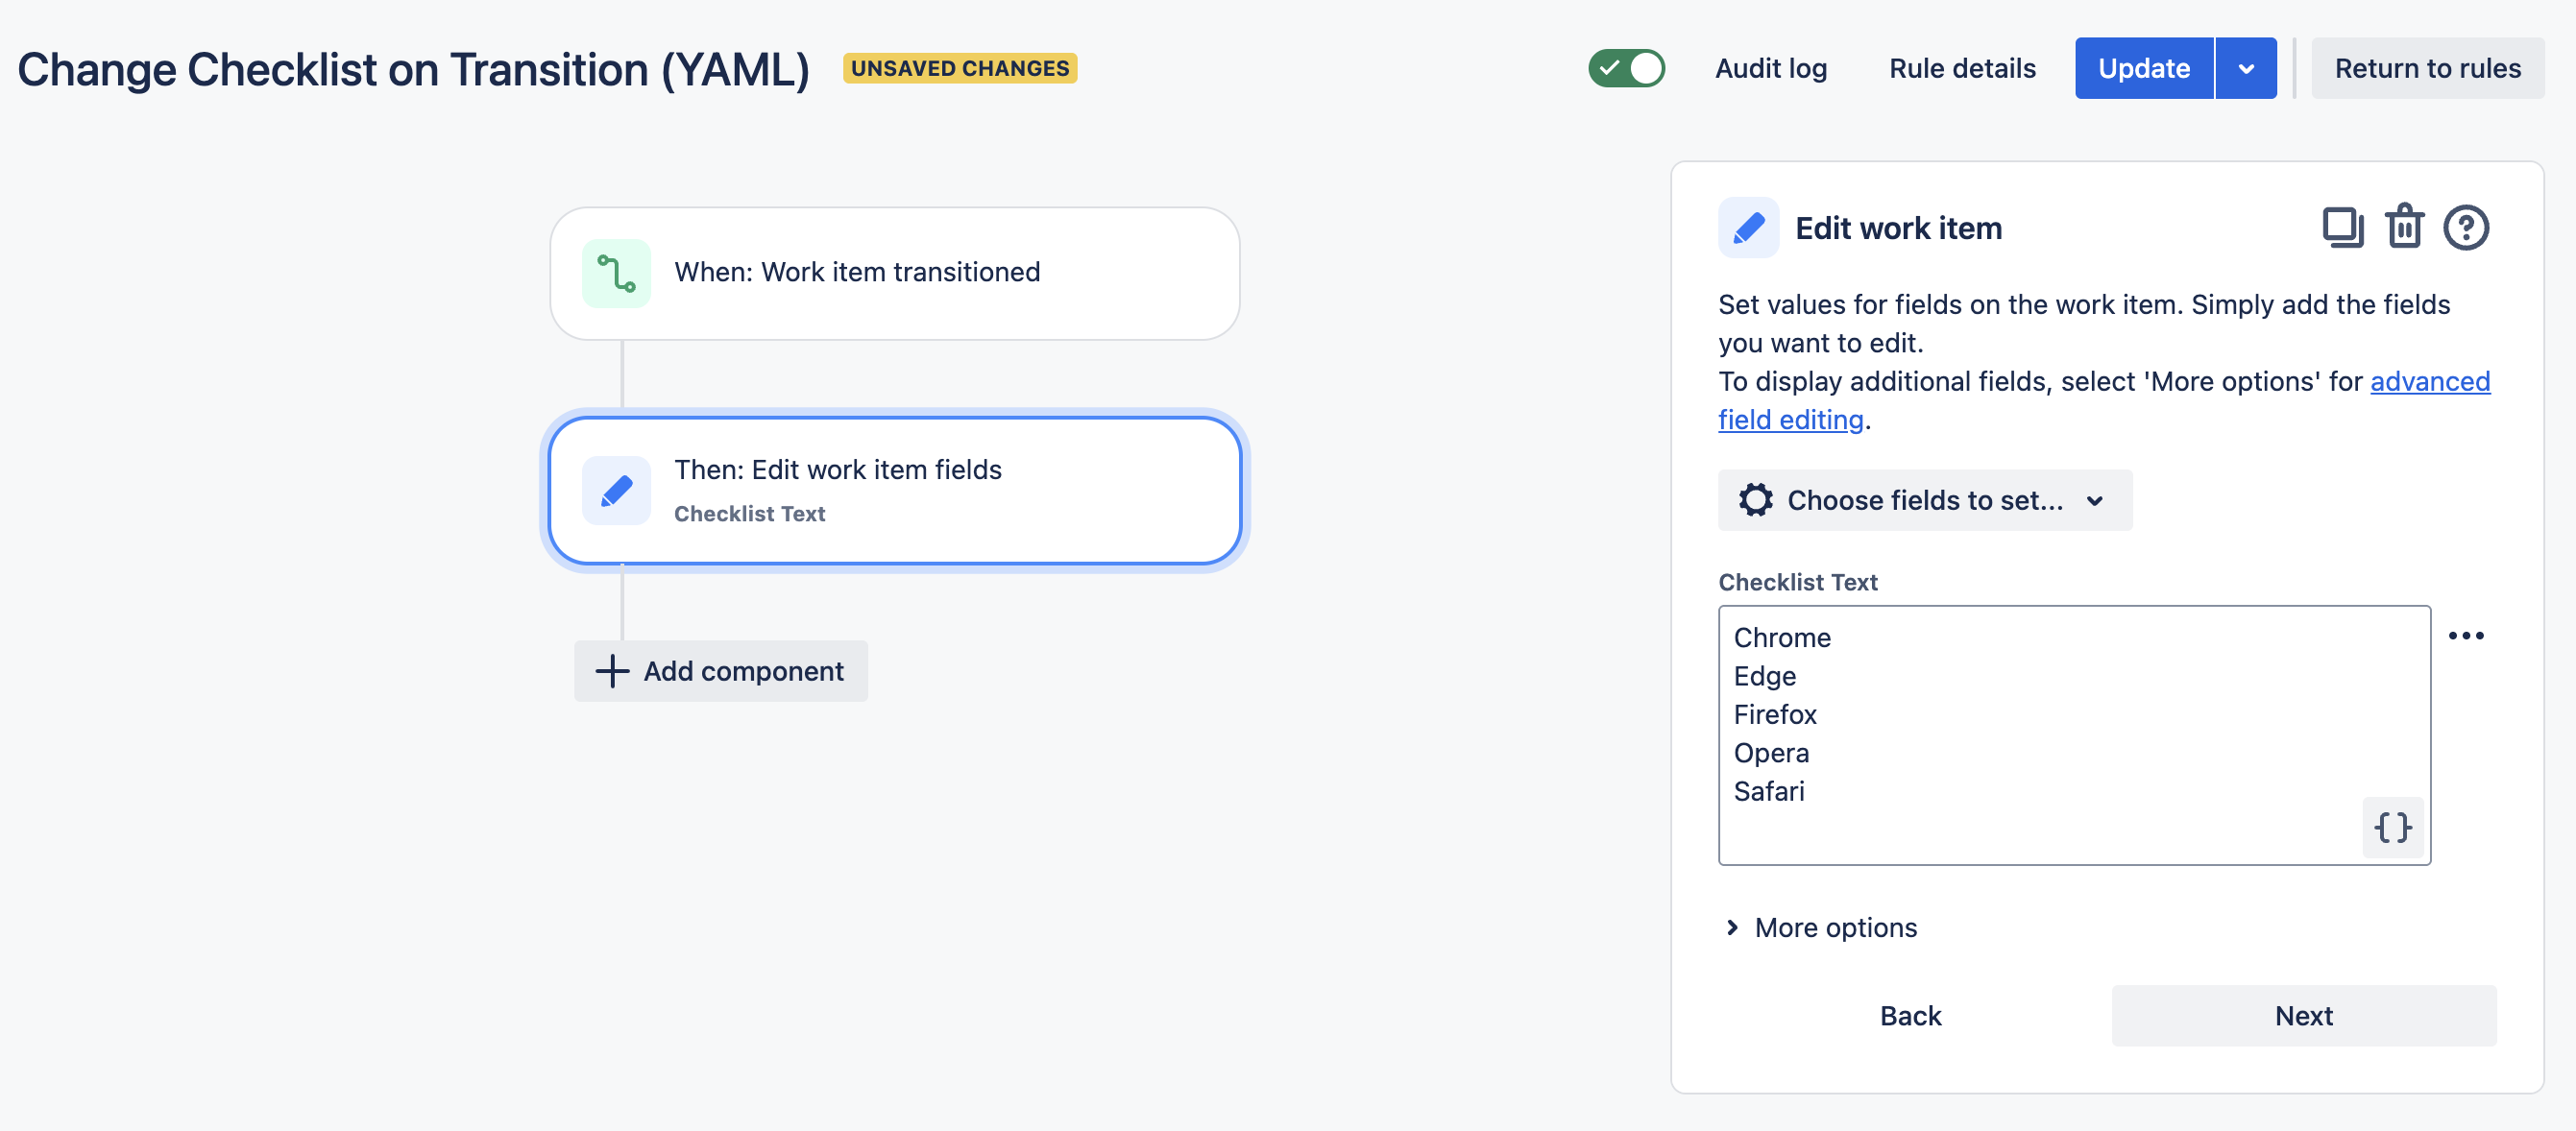Click the pencil icon in Then action
The width and height of the screenshot is (2576, 1131).
tap(616, 491)
